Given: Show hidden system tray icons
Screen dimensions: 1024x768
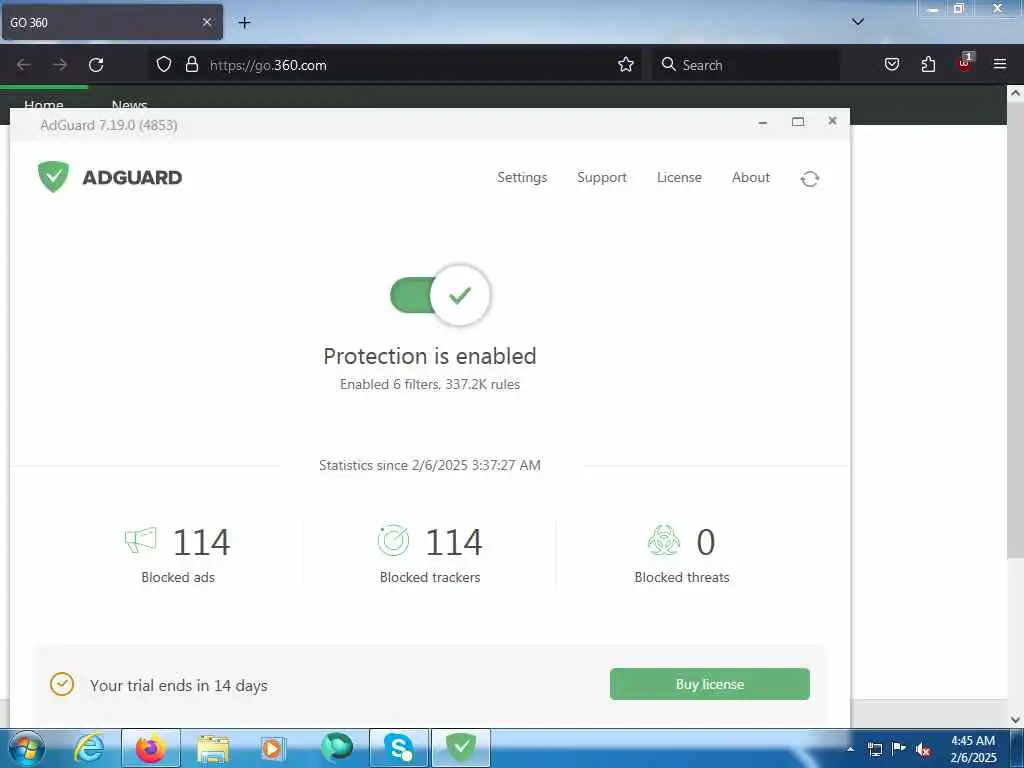Looking at the screenshot, I should pyautogui.click(x=850, y=749).
